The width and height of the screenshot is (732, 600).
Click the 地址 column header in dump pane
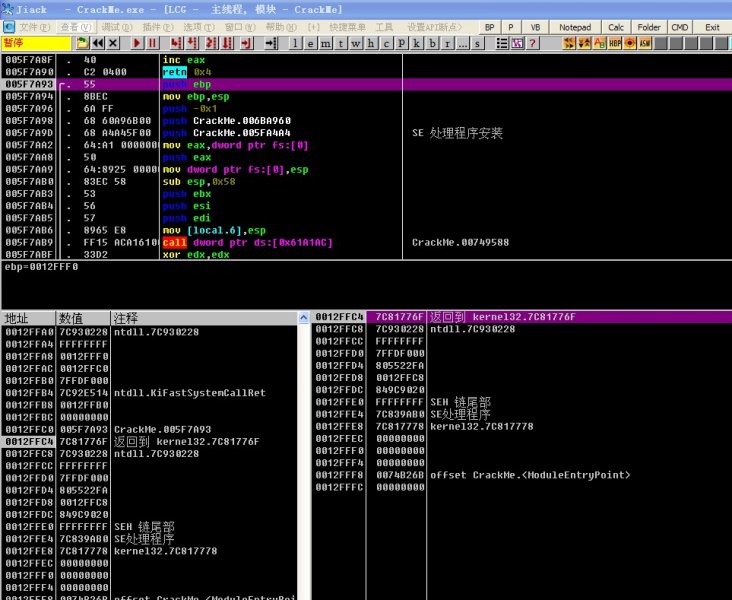coord(28,318)
